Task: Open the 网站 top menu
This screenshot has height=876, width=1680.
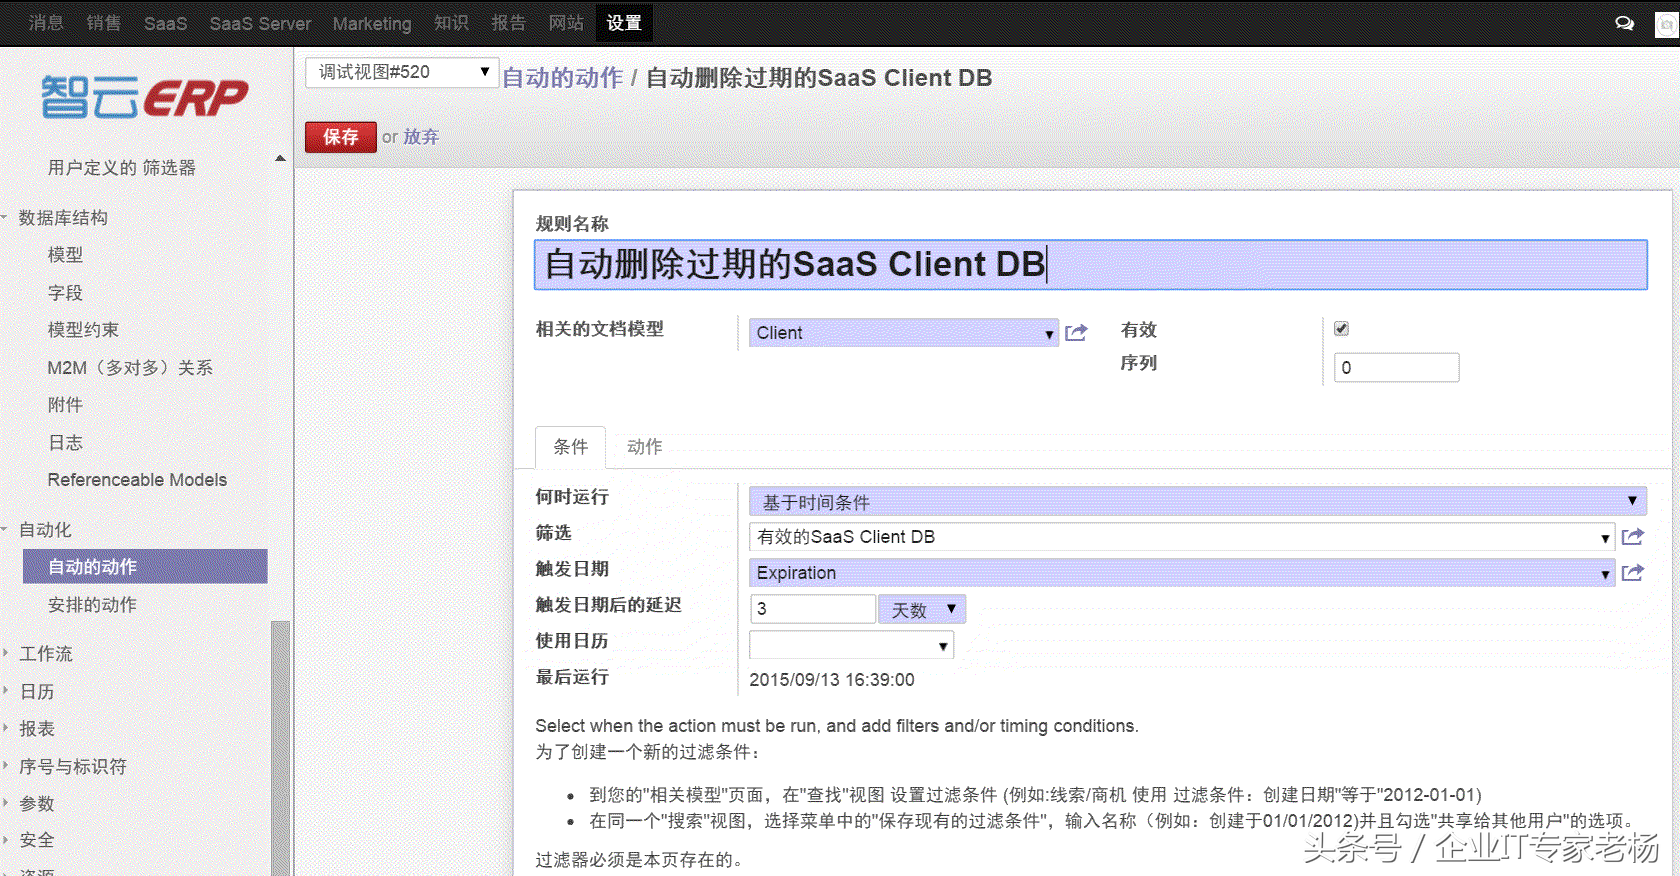Action: (x=566, y=23)
